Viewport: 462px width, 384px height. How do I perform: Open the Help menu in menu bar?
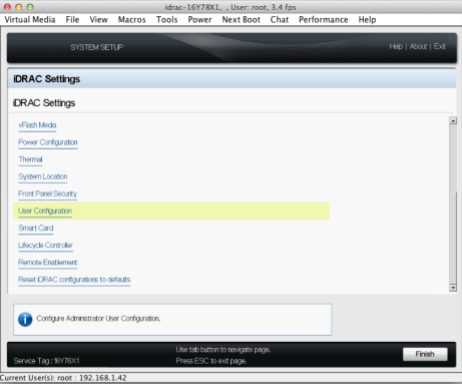367,20
